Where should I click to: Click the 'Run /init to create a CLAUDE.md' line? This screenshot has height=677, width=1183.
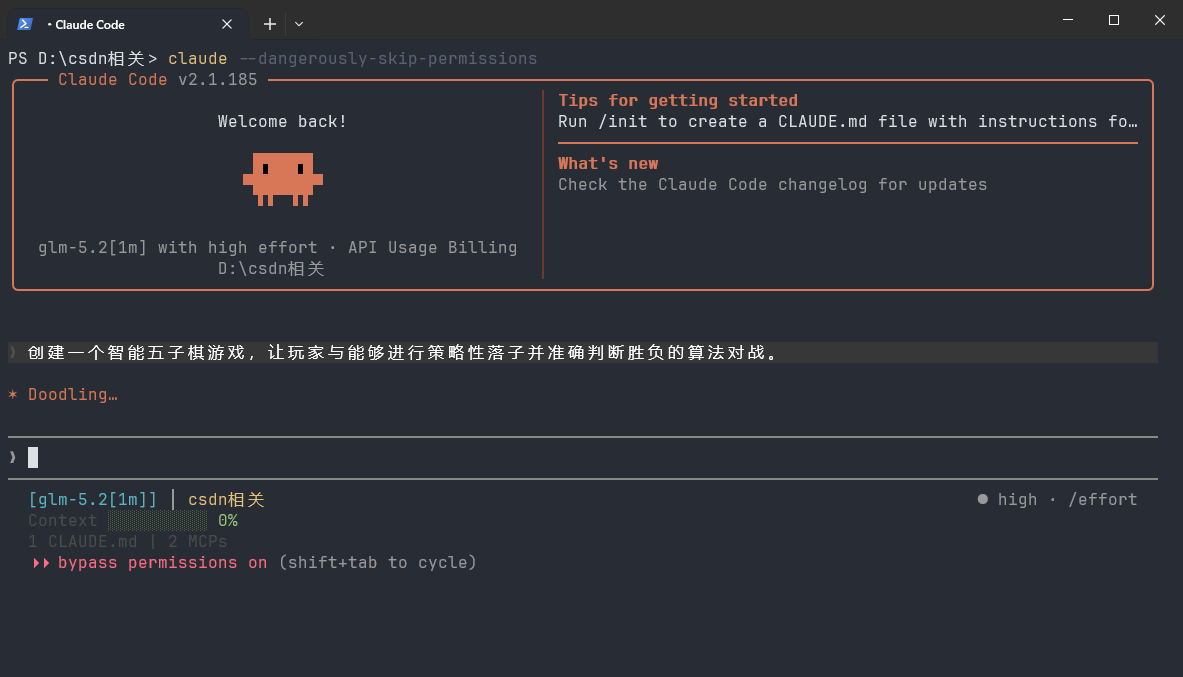[847, 122]
